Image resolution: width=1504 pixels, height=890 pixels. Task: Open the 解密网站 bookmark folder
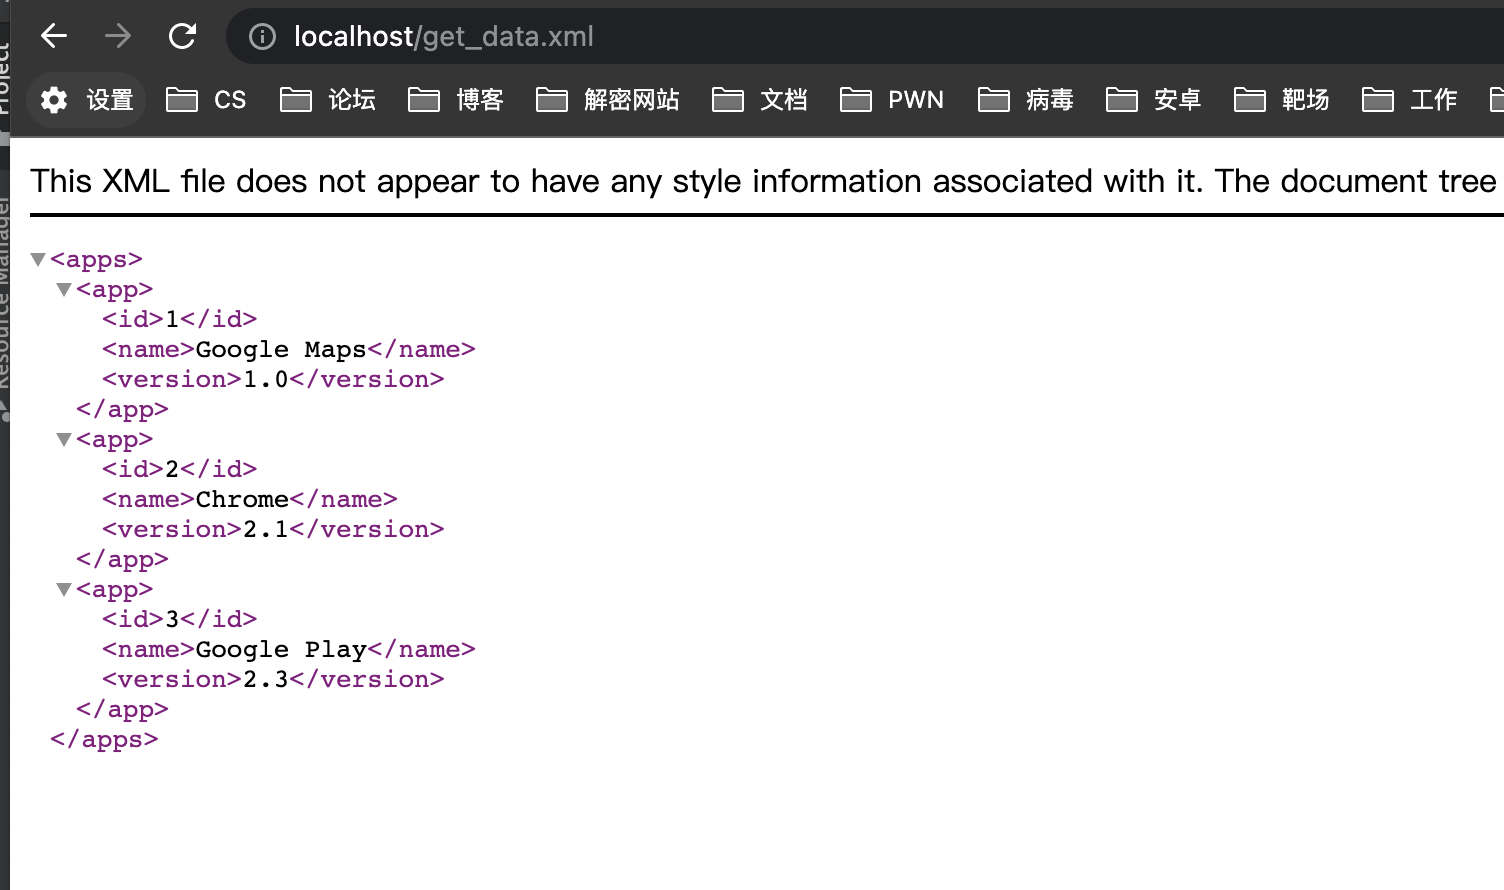(608, 100)
